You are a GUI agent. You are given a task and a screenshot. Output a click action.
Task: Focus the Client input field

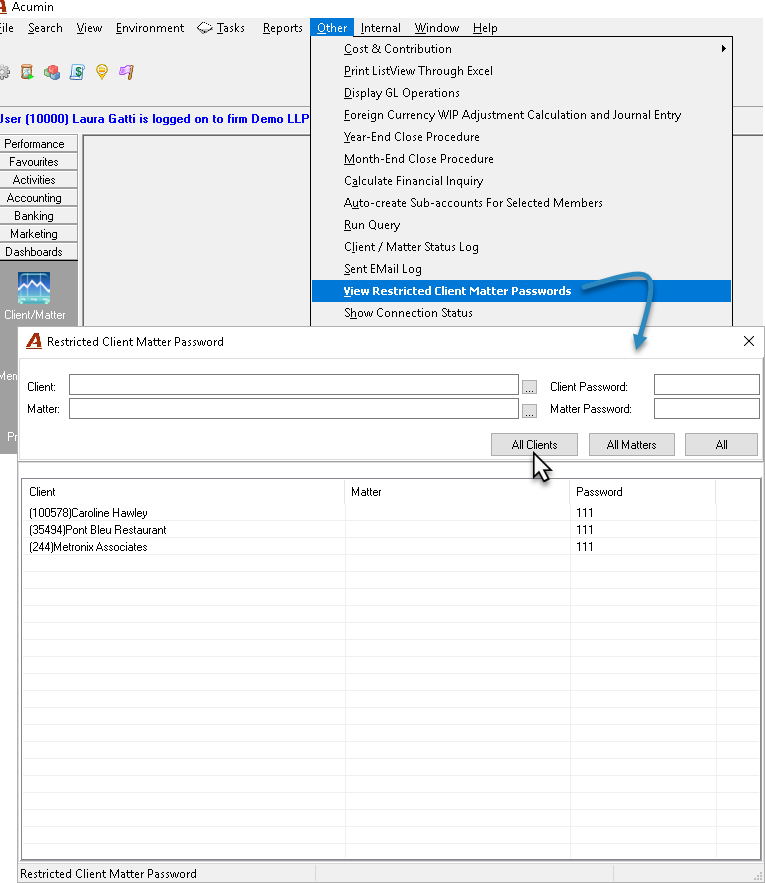pyautogui.click(x=293, y=385)
